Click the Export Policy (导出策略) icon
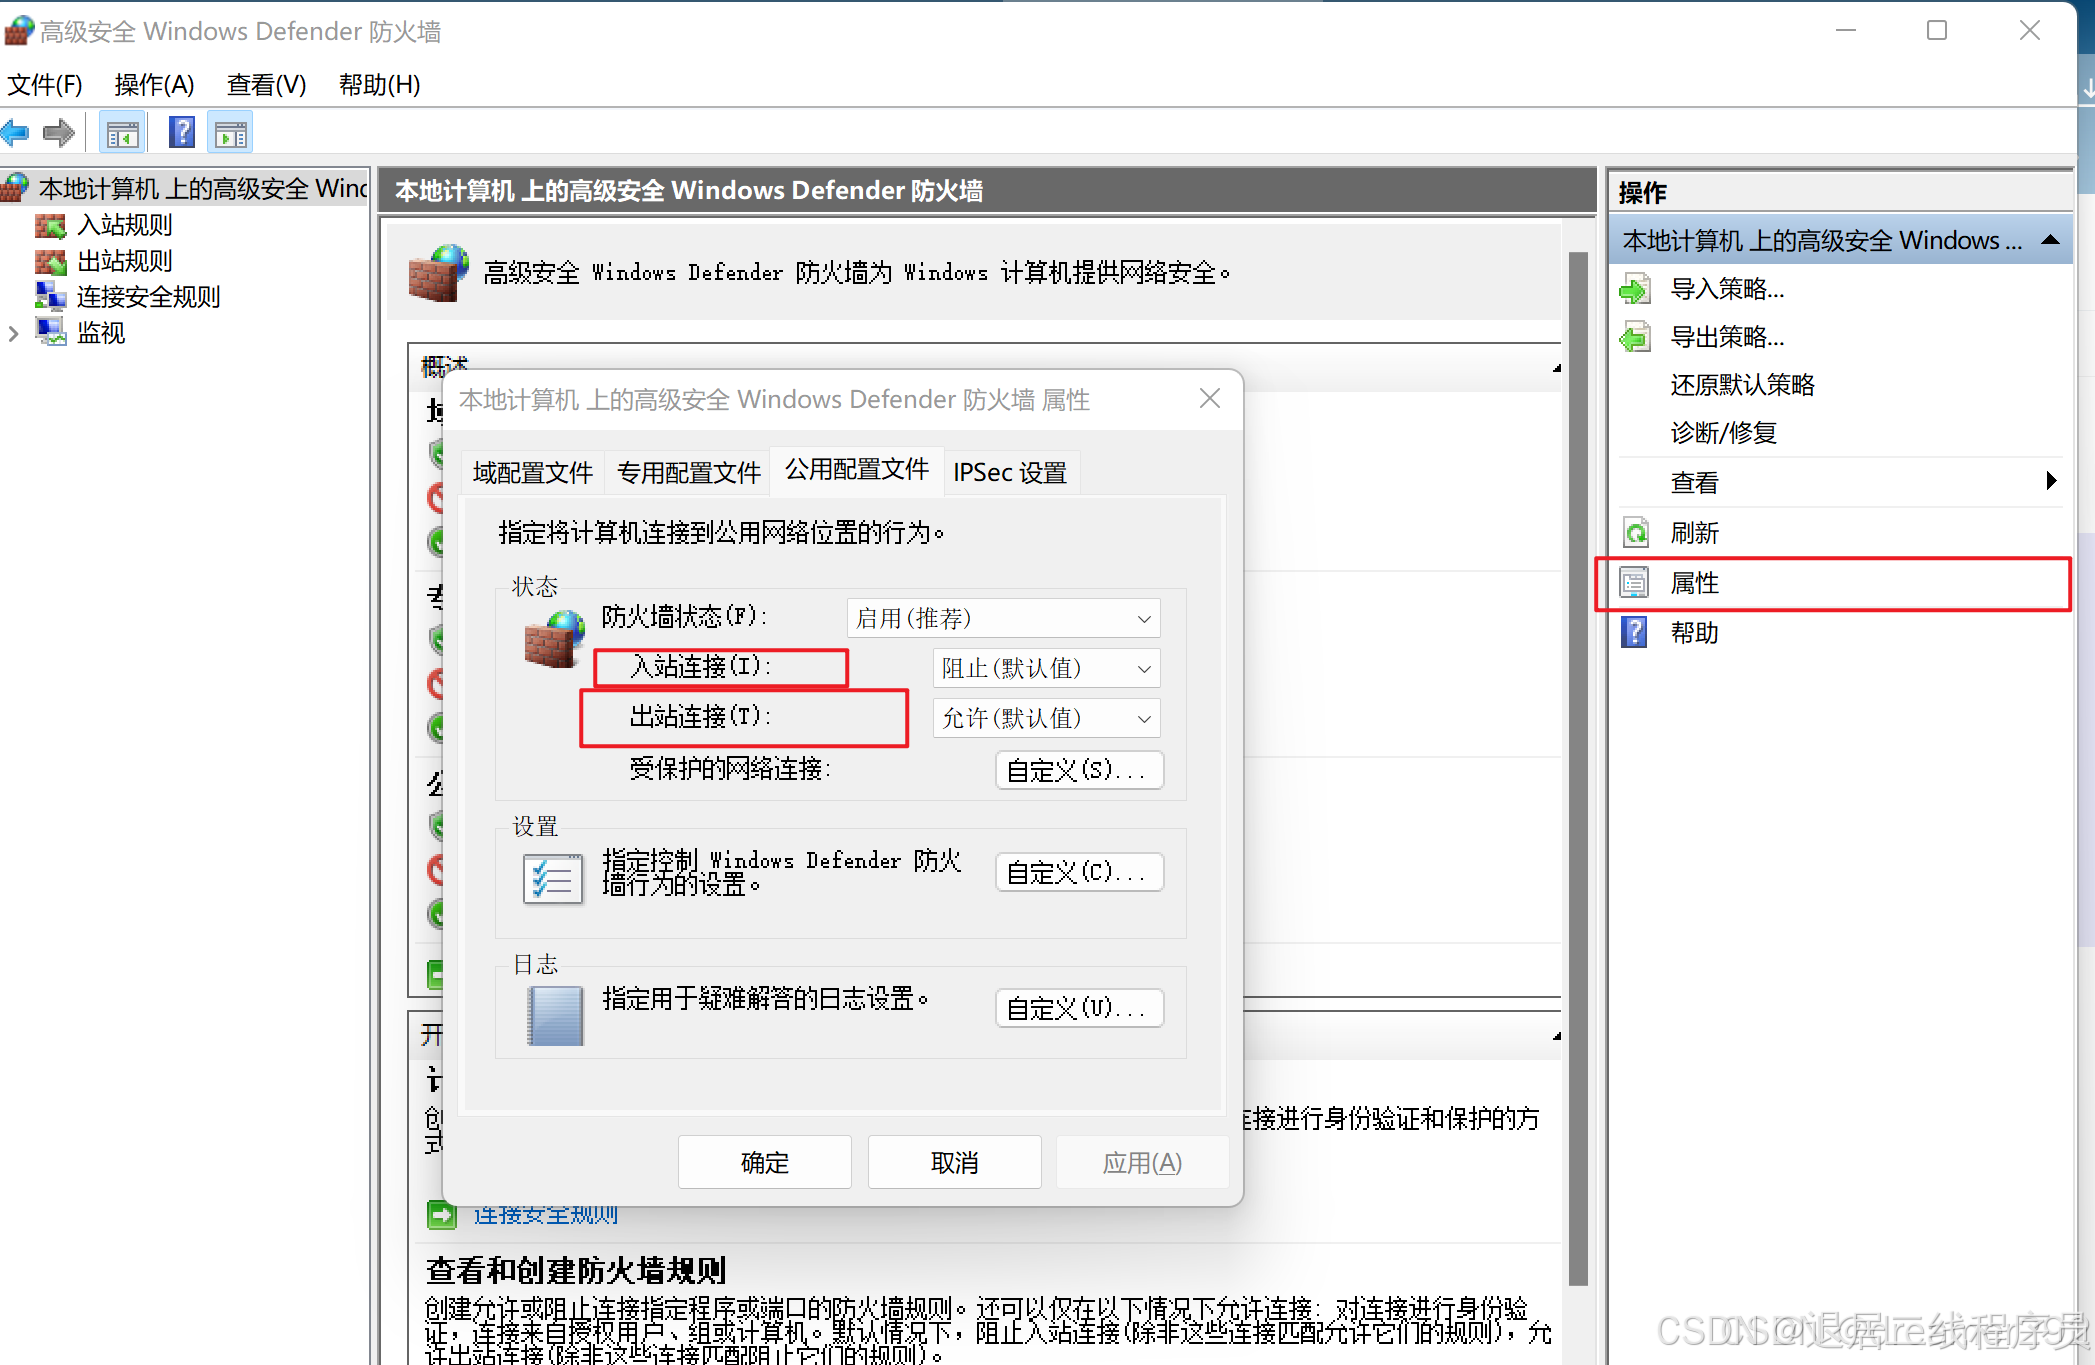Screen dimensions: 2095x1365 click(1635, 338)
